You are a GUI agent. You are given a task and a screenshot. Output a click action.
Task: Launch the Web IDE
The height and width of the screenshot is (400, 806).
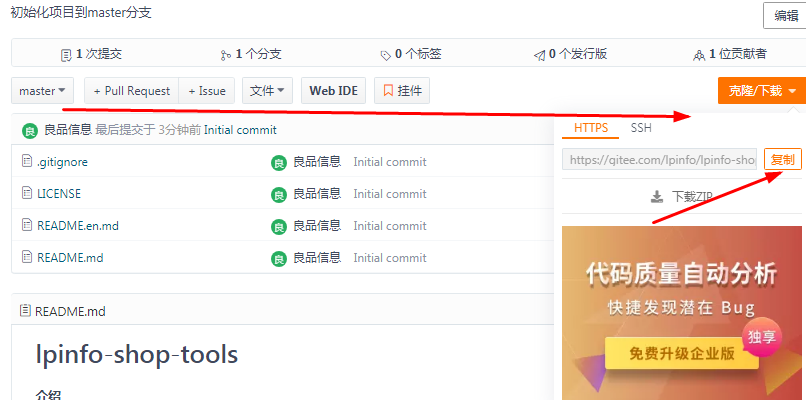click(334, 91)
